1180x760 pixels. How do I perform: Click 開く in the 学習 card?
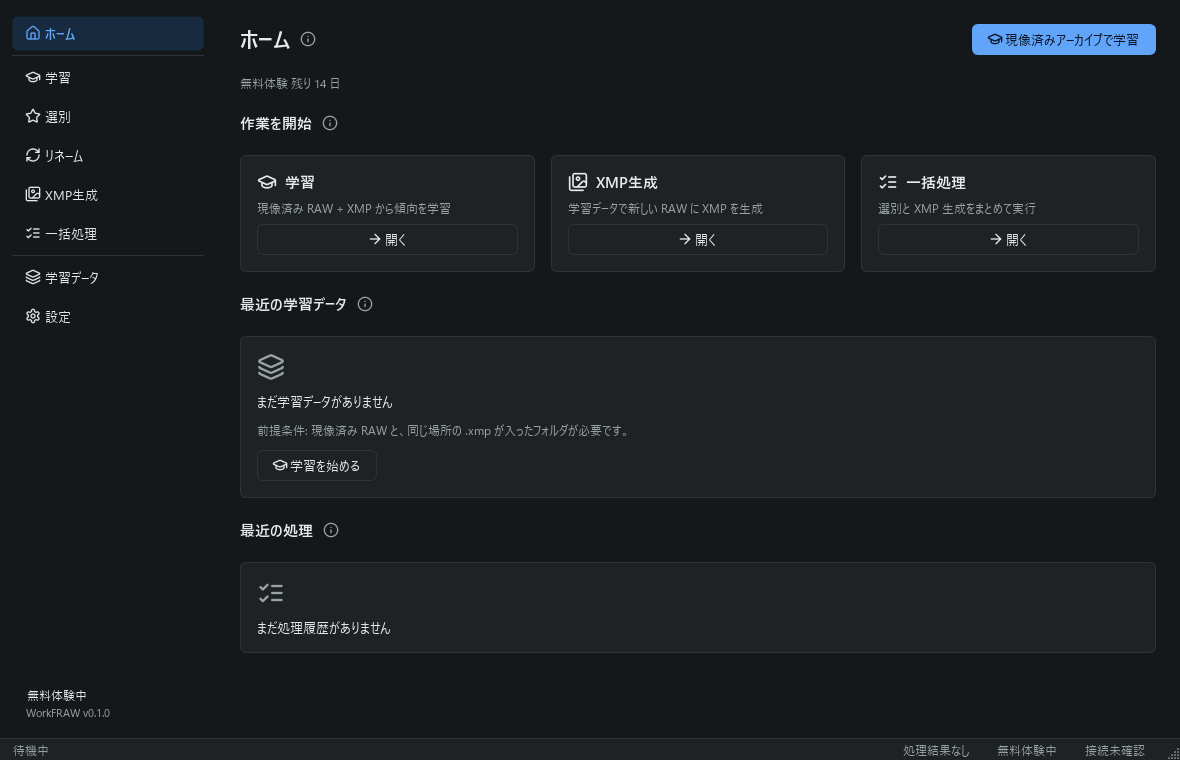387,239
